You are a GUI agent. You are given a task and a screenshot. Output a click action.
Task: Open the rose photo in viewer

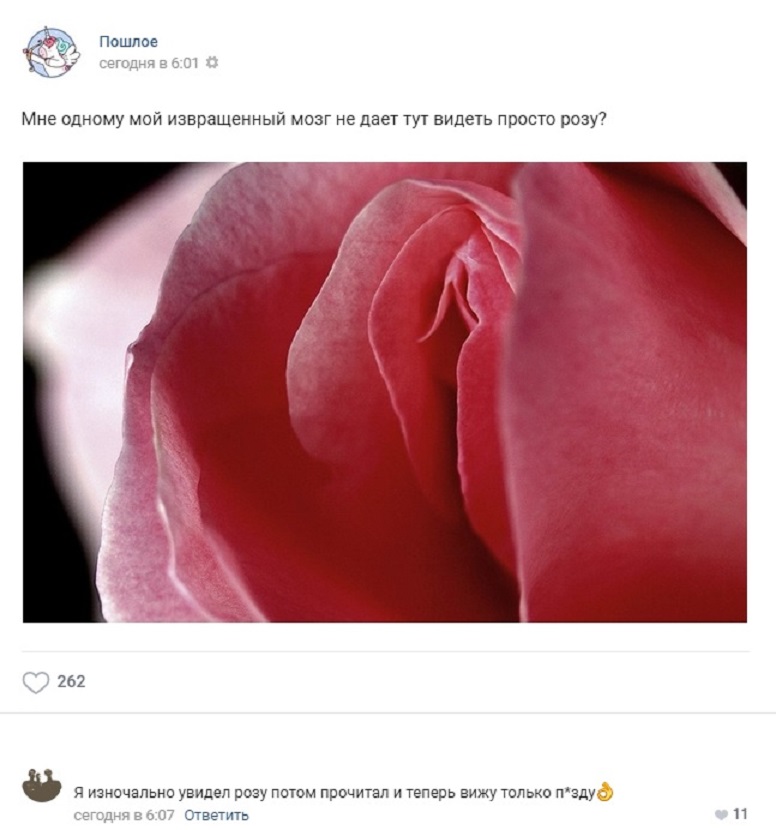point(385,392)
